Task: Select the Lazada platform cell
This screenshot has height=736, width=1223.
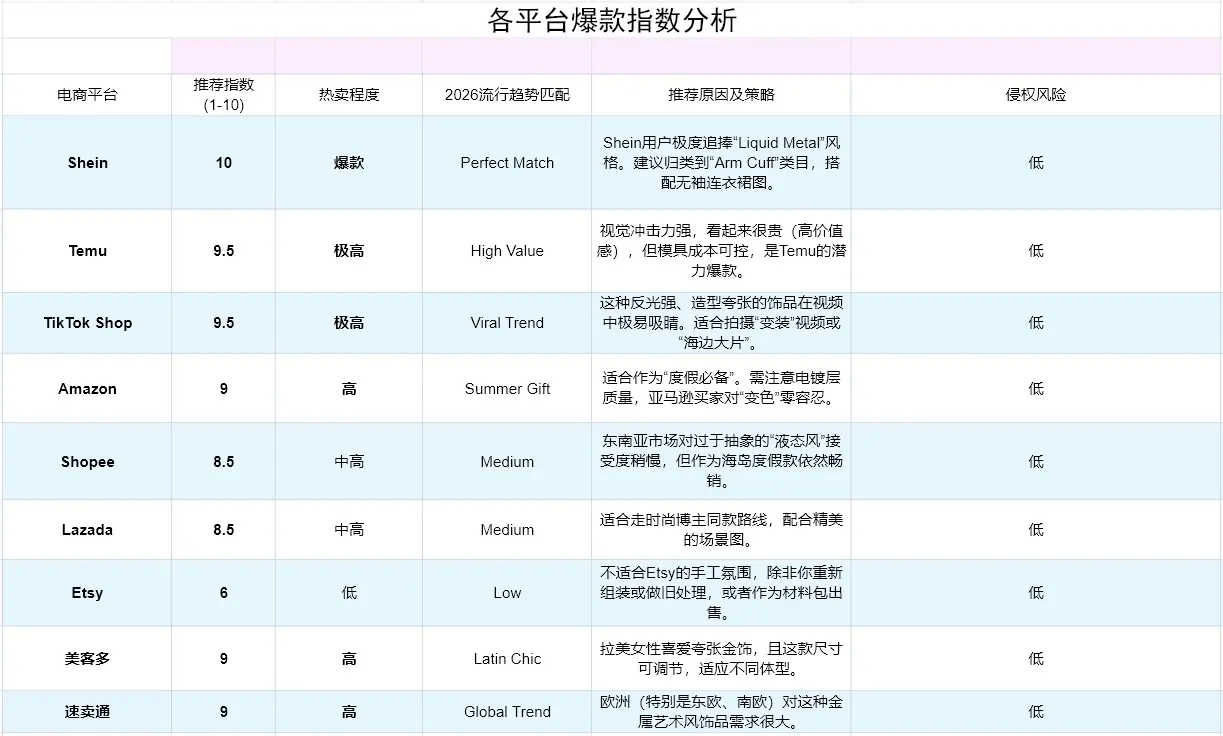Action: point(87,530)
